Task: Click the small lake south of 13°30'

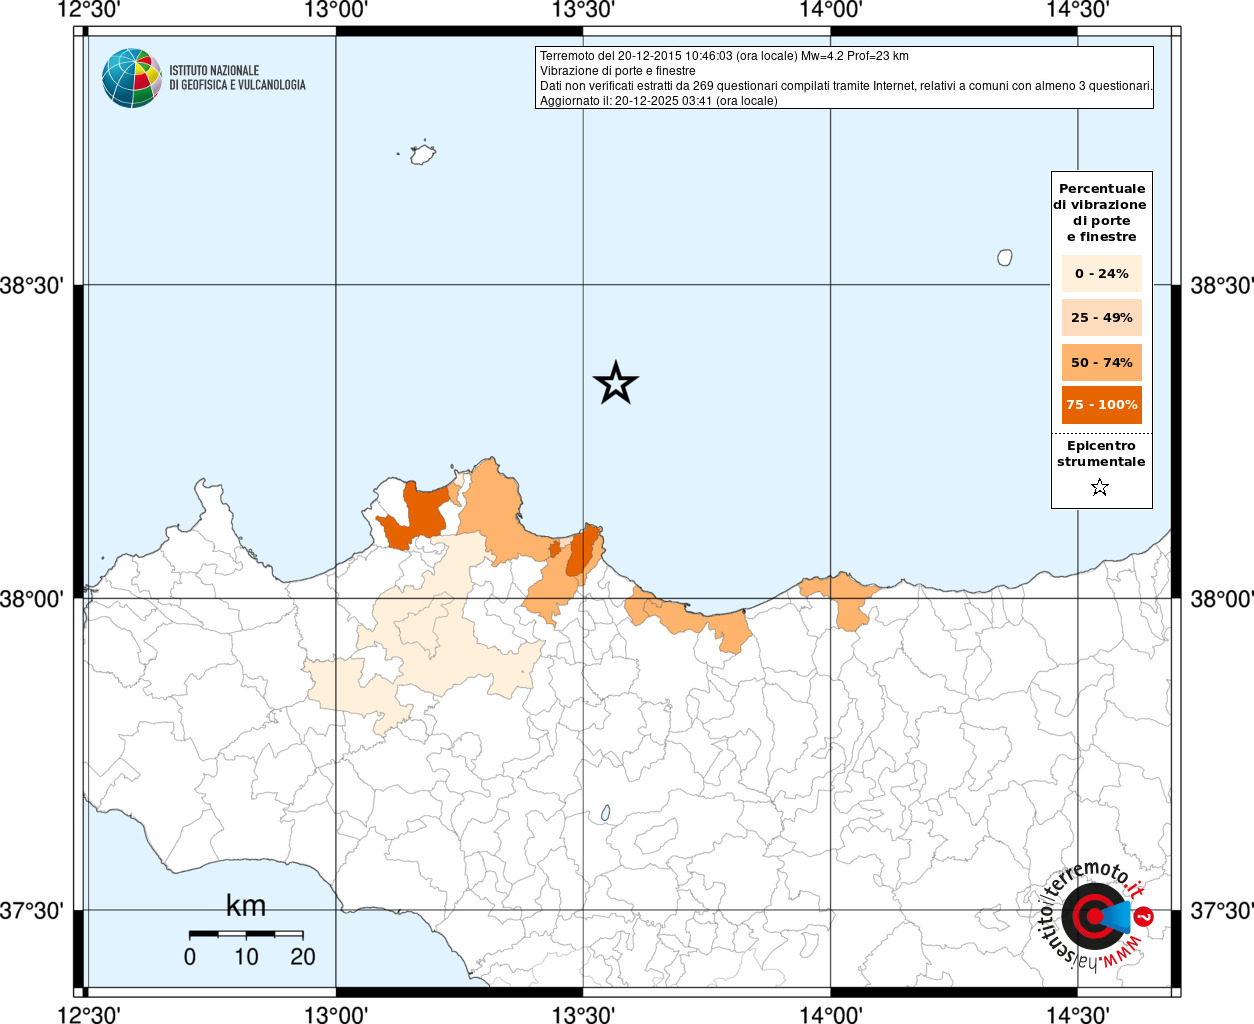Action: point(606,814)
